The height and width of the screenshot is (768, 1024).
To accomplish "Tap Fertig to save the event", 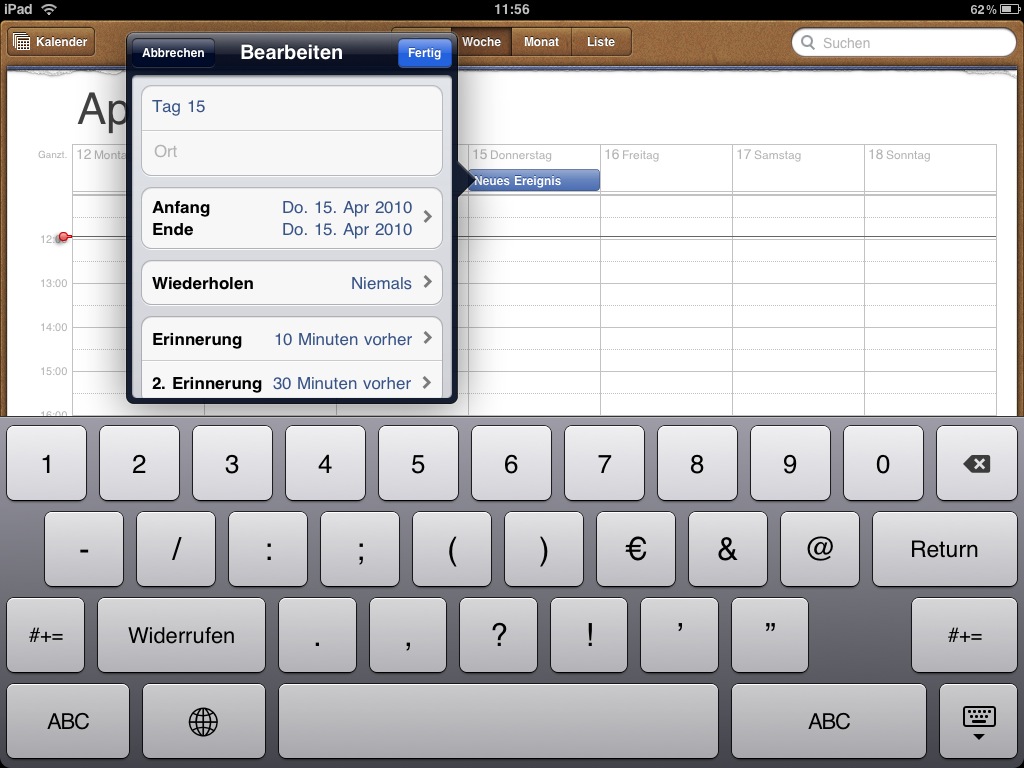I will (x=424, y=53).
